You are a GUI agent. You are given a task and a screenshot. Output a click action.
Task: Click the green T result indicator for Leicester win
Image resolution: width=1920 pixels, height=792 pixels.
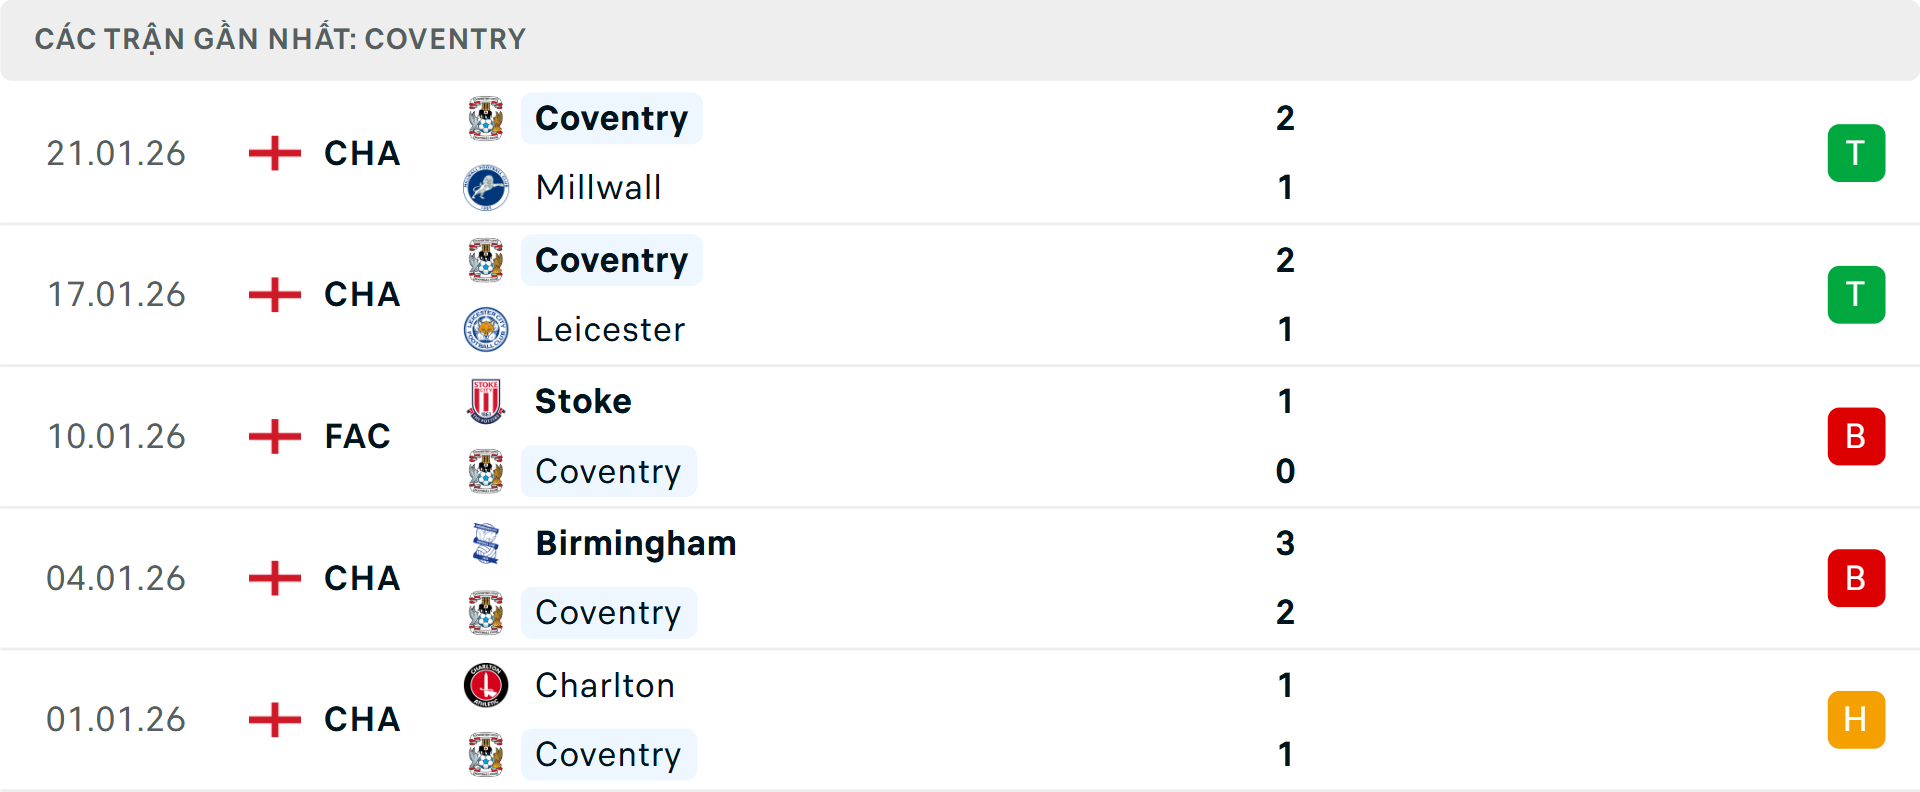(x=1856, y=295)
